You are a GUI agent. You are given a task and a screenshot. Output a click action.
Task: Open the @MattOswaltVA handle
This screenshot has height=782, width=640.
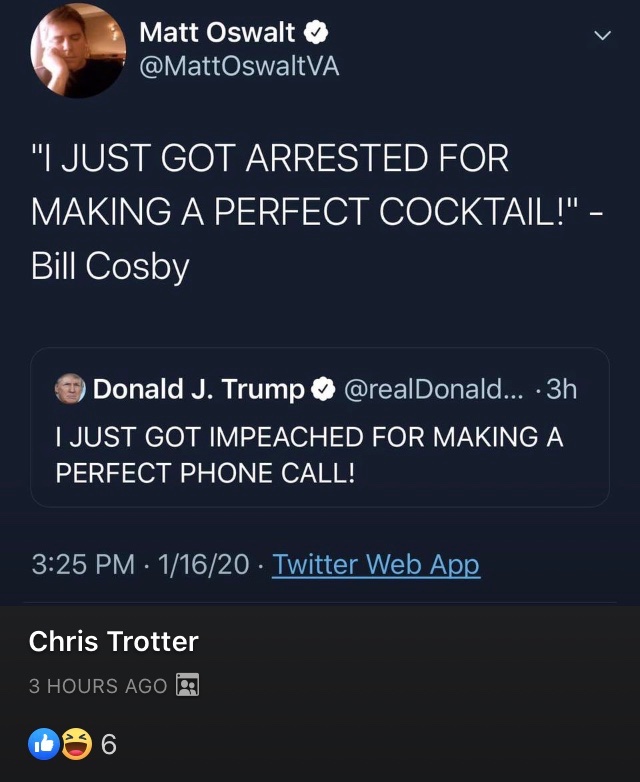239,71
